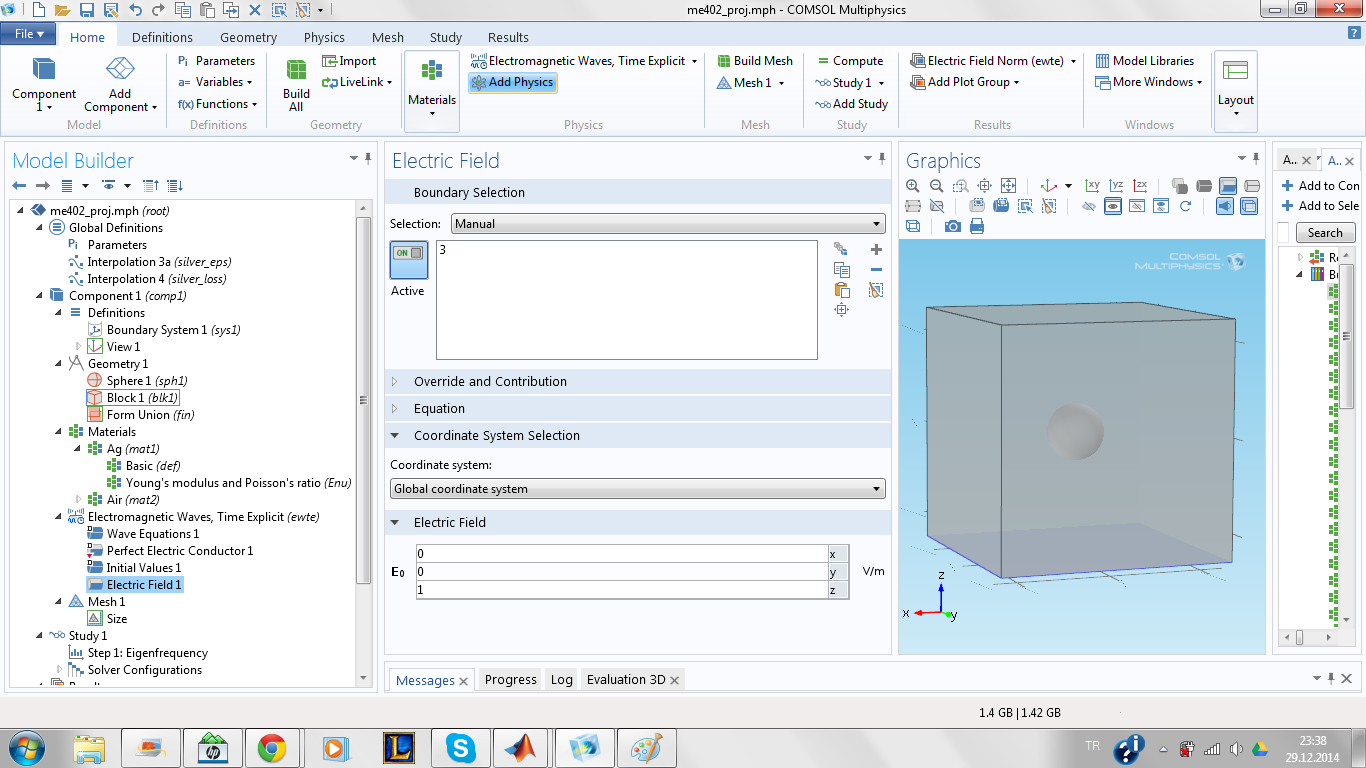Open the Geometry ribbon tab

coord(248,37)
